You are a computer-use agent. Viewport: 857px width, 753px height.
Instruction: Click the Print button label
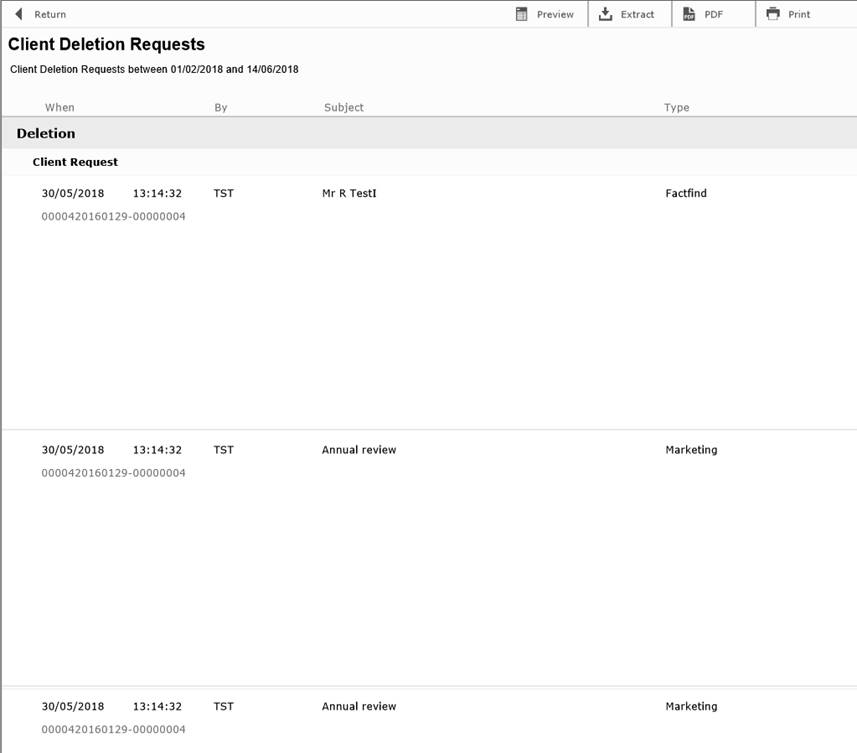click(x=799, y=15)
